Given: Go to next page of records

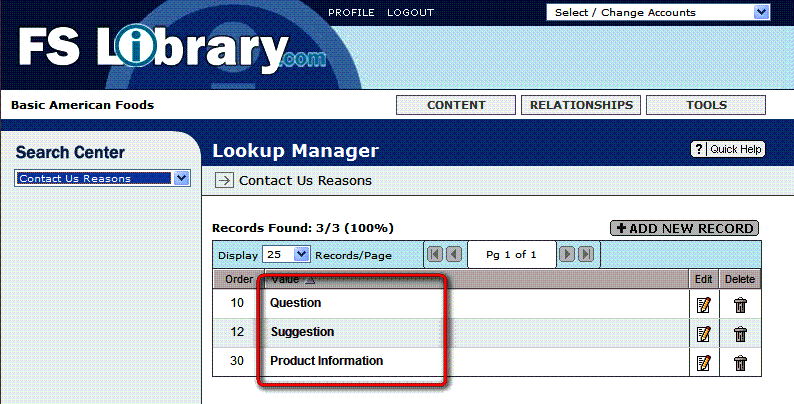Looking at the screenshot, I should [x=567, y=254].
